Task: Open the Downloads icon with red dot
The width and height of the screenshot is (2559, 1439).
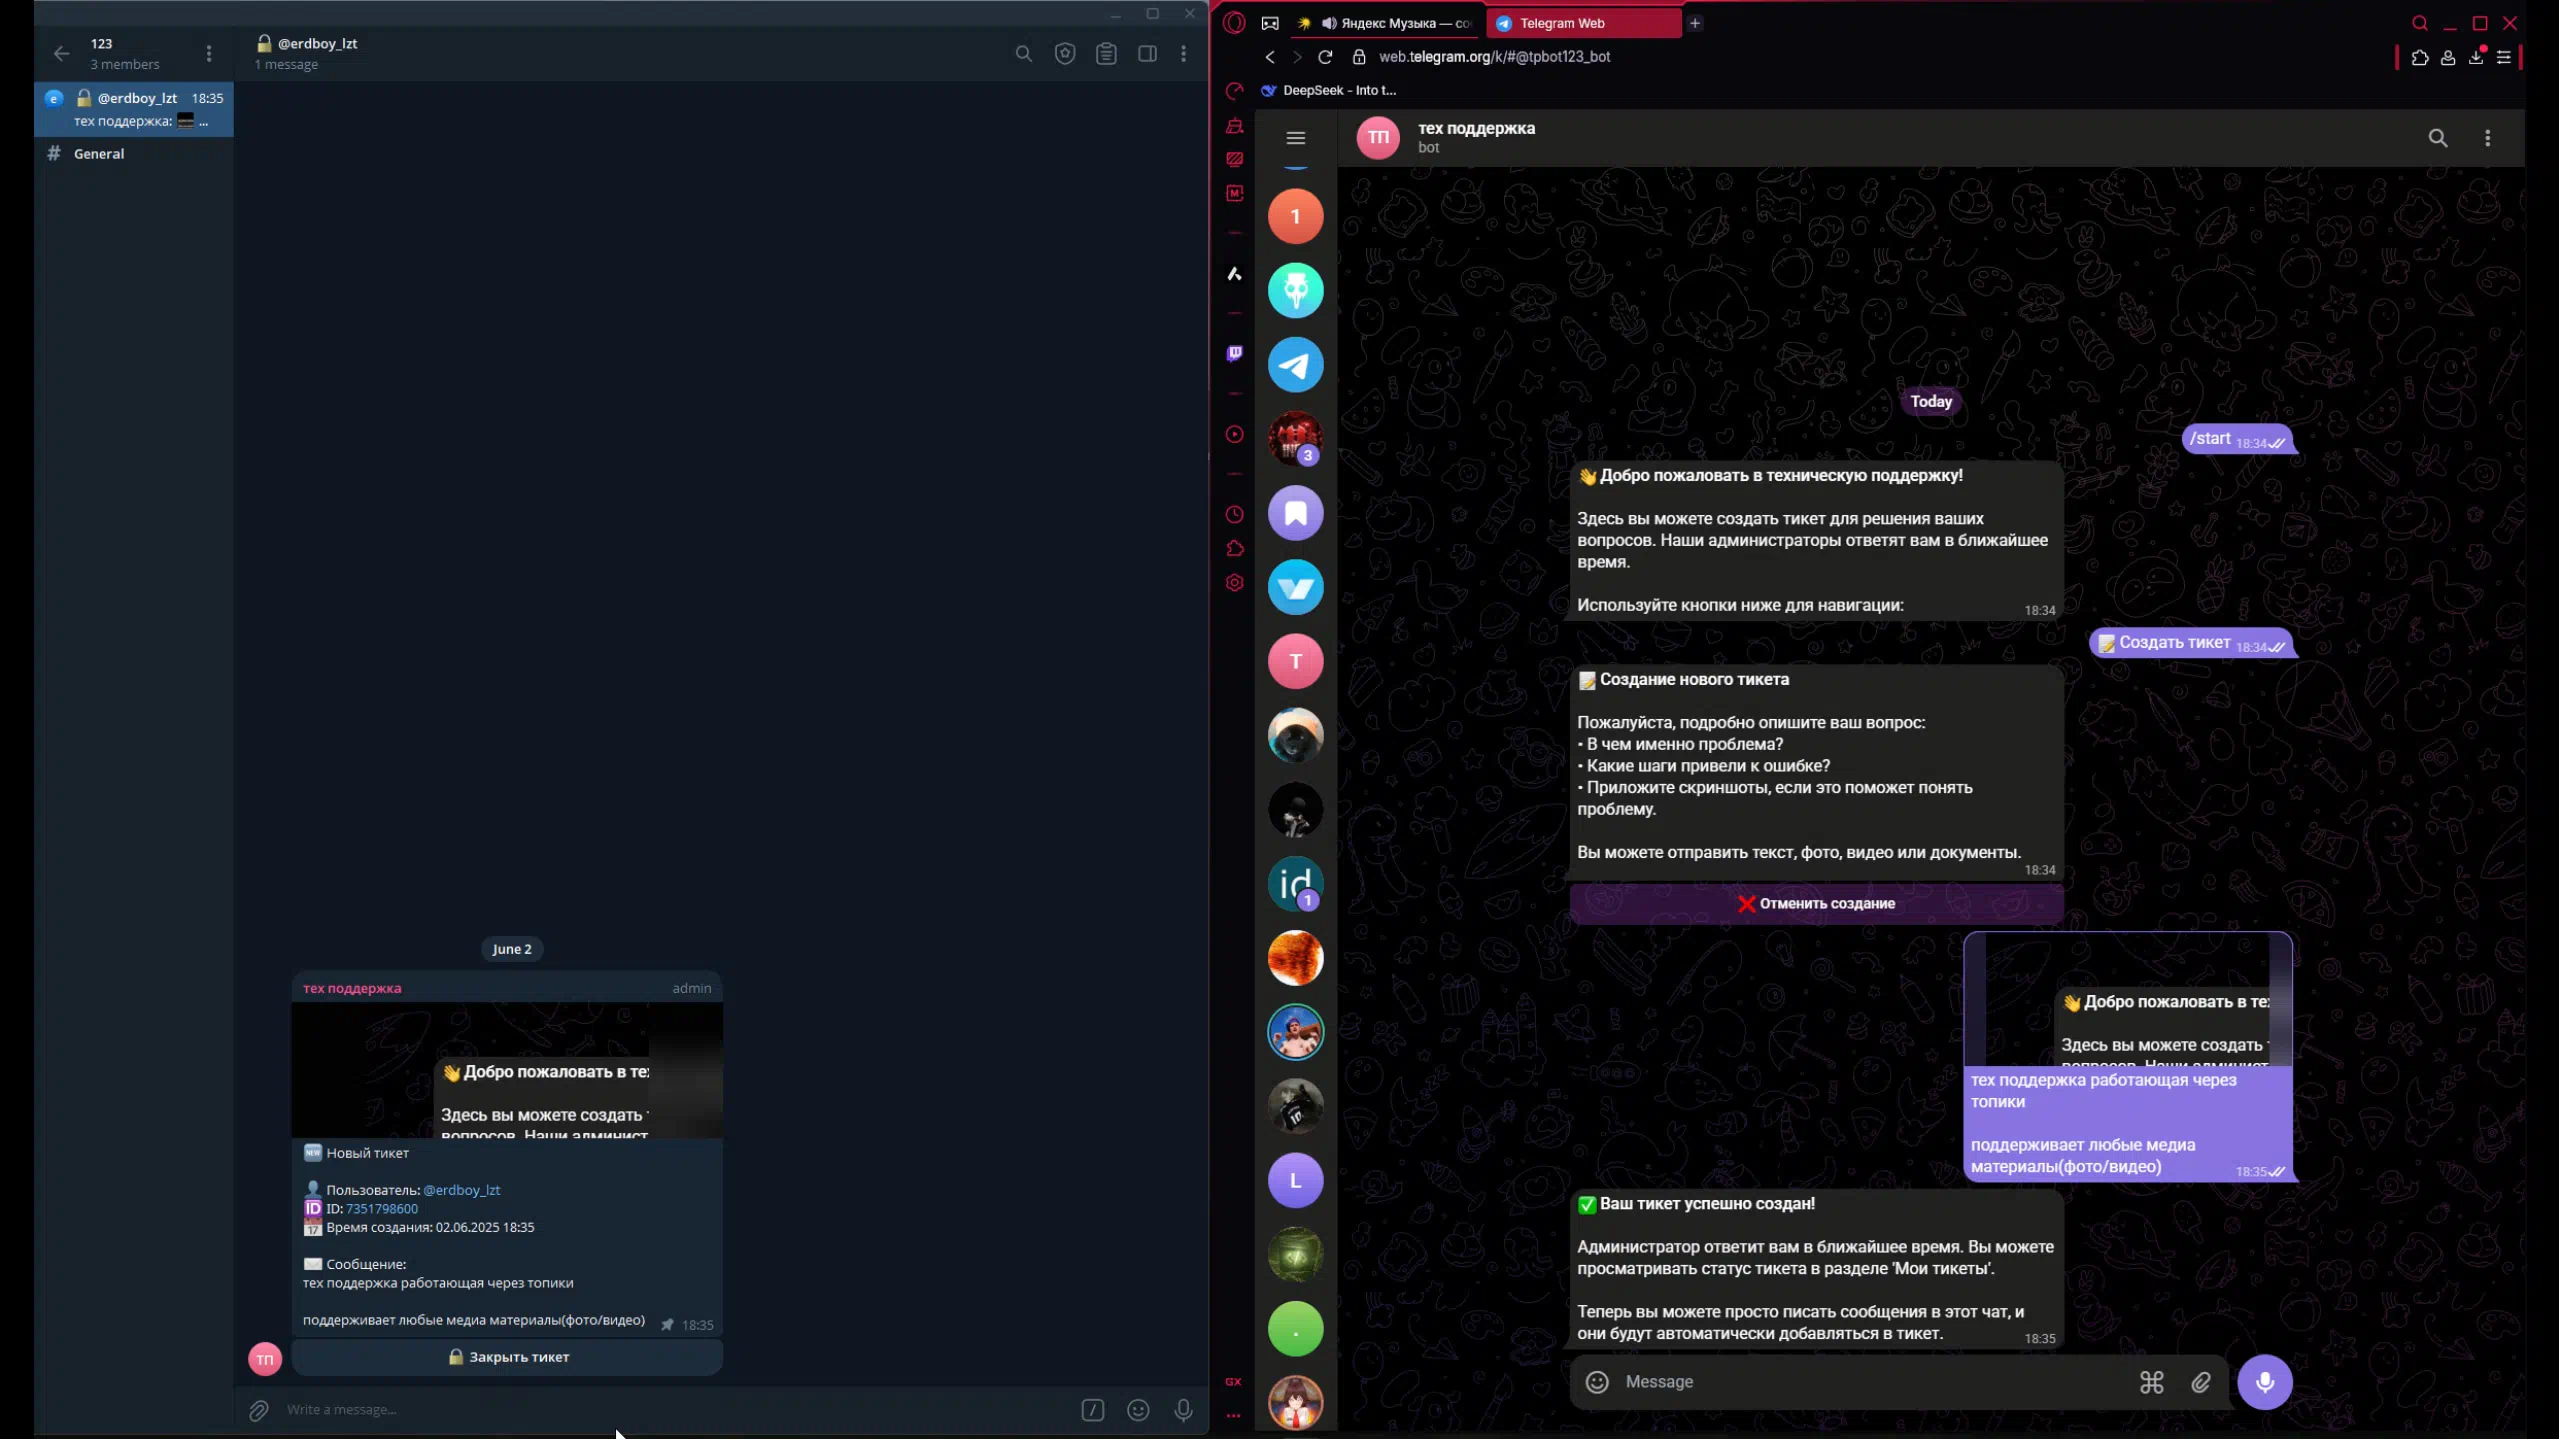Action: click(x=2476, y=57)
